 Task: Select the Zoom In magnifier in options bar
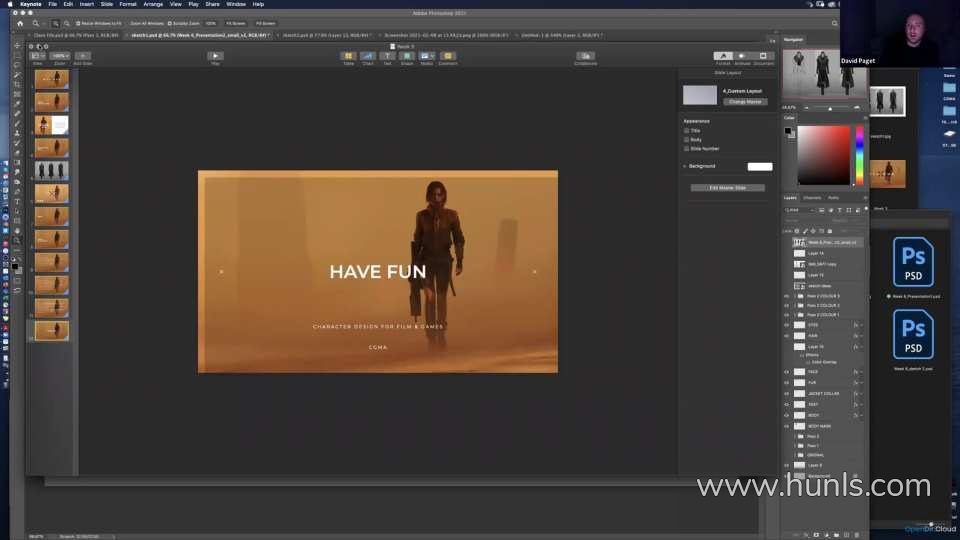coord(55,23)
